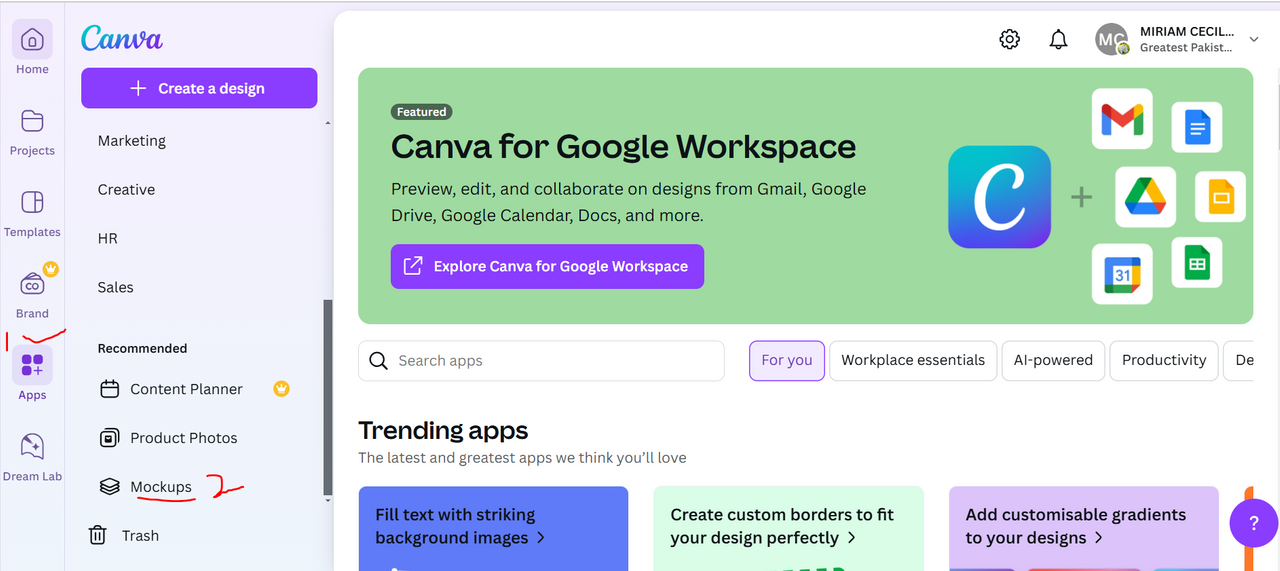Open Add customisable gradients card
1280x571 pixels.
[x=1083, y=529]
